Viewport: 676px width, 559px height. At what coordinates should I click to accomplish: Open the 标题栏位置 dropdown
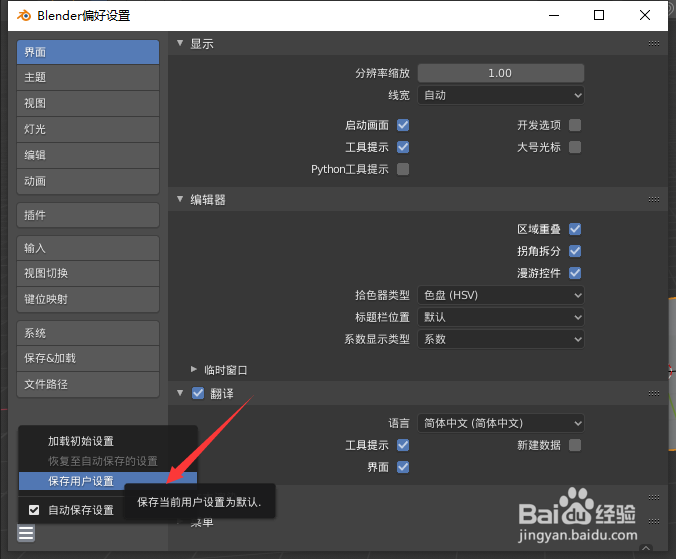tap(501, 317)
